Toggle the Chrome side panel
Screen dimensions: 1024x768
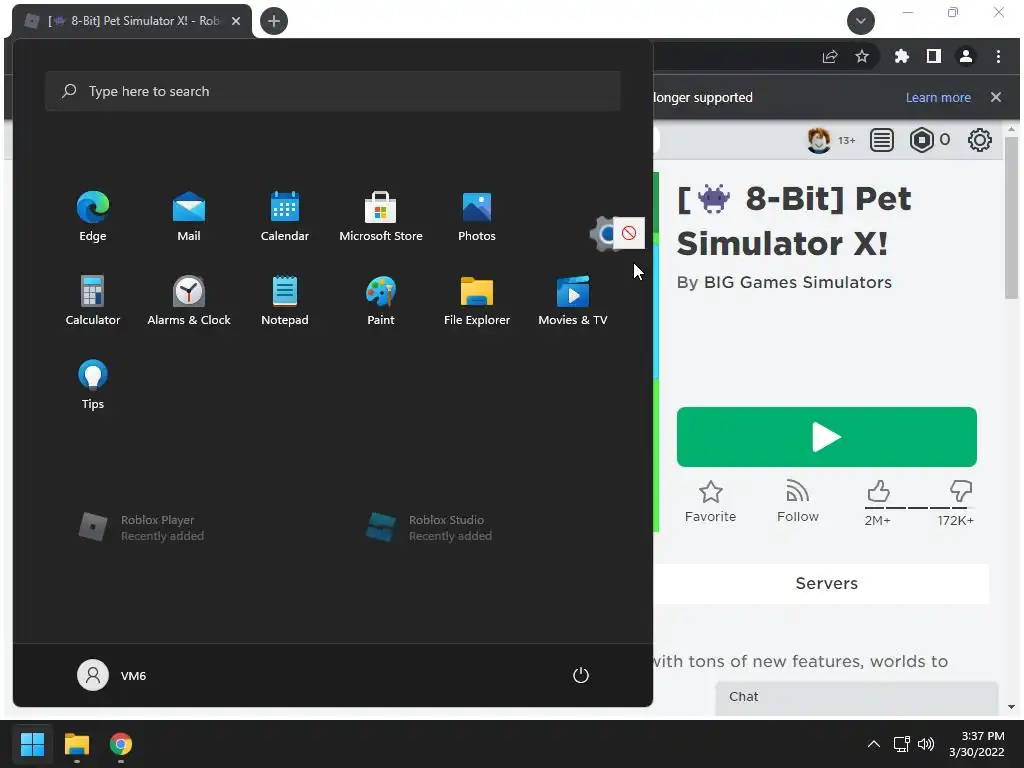coord(934,57)
